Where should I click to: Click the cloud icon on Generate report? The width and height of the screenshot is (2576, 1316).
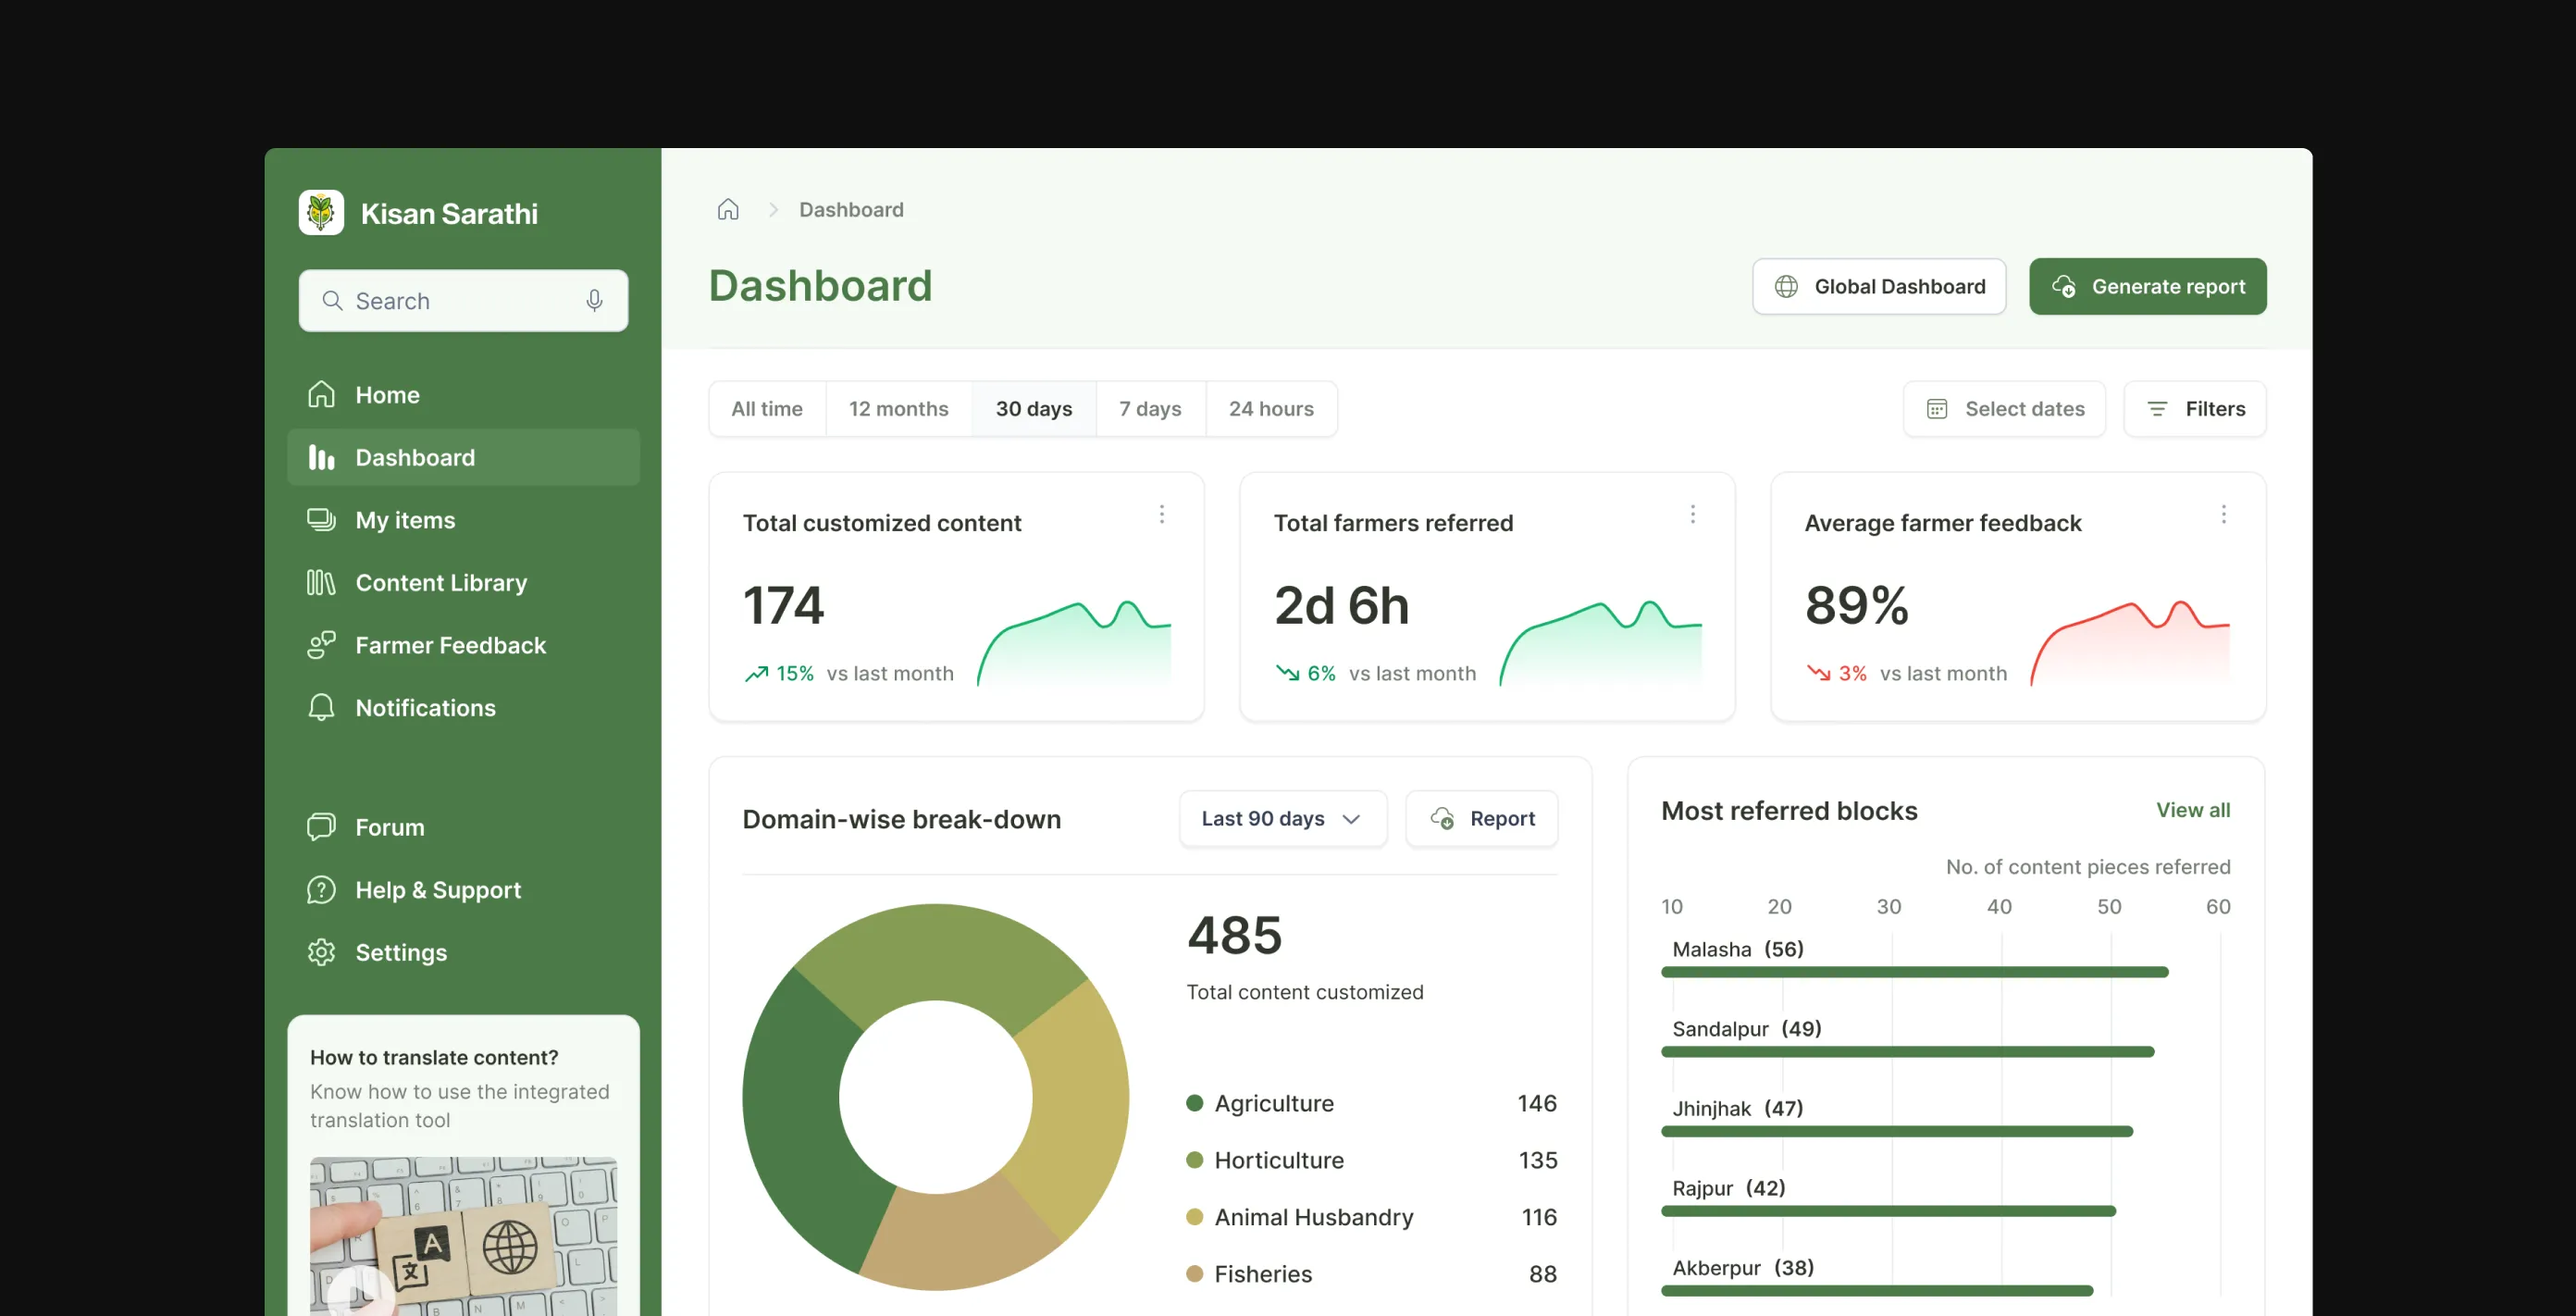pos(2063,287)
